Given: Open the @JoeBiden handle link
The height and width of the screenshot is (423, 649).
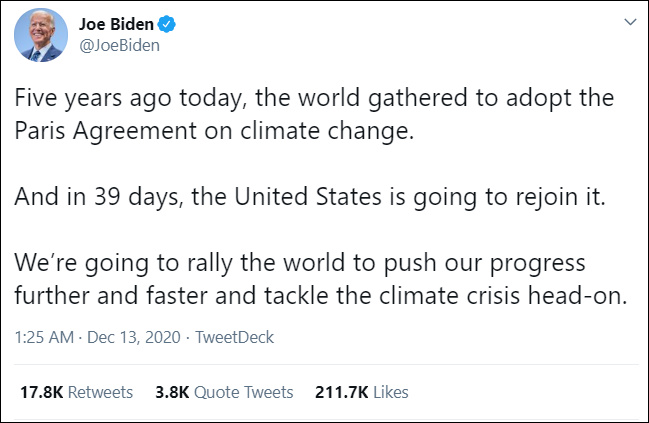Looking at the screenshot, I should (119, 45).
